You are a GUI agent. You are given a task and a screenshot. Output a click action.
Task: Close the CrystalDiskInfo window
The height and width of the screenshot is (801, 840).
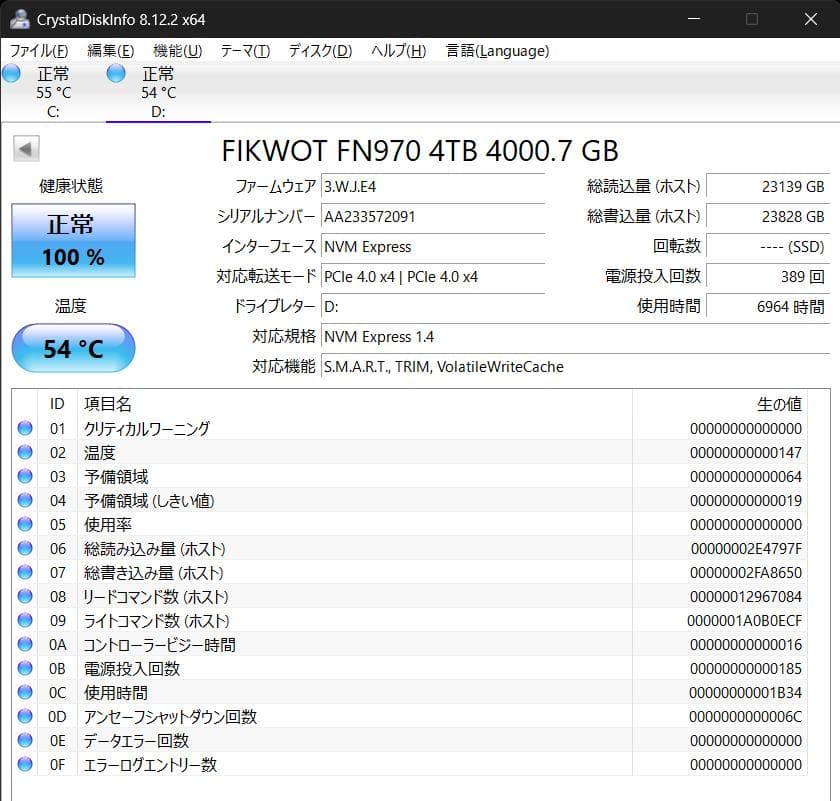(x=811, y=19)
